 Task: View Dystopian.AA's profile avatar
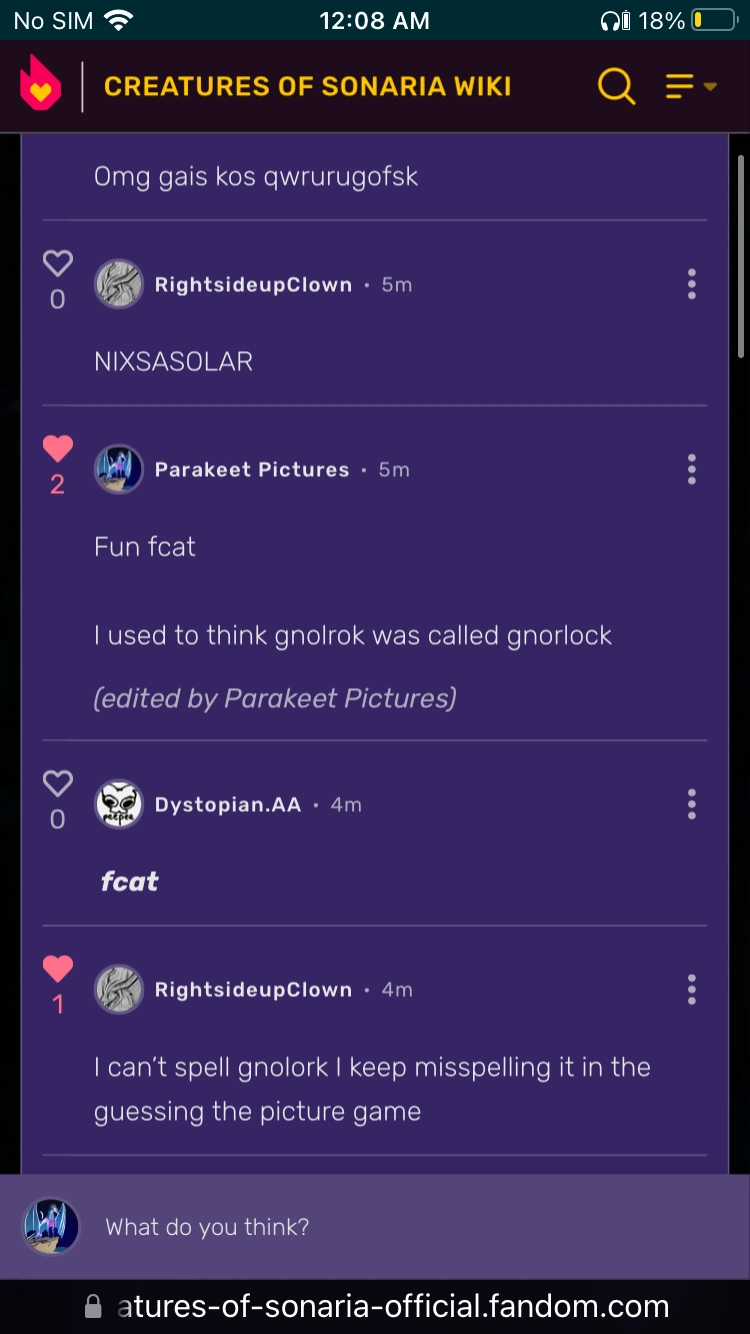(119, 805)
